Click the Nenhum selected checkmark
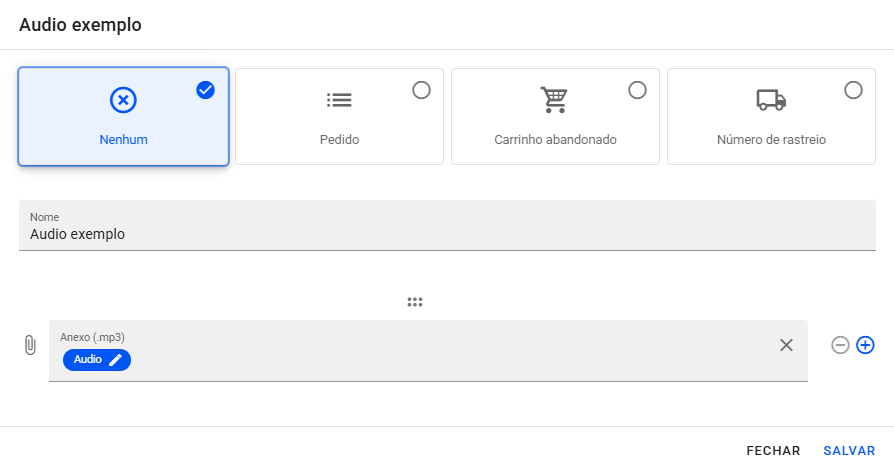Viewport: 894px width, 470px height. pos(206,90)
